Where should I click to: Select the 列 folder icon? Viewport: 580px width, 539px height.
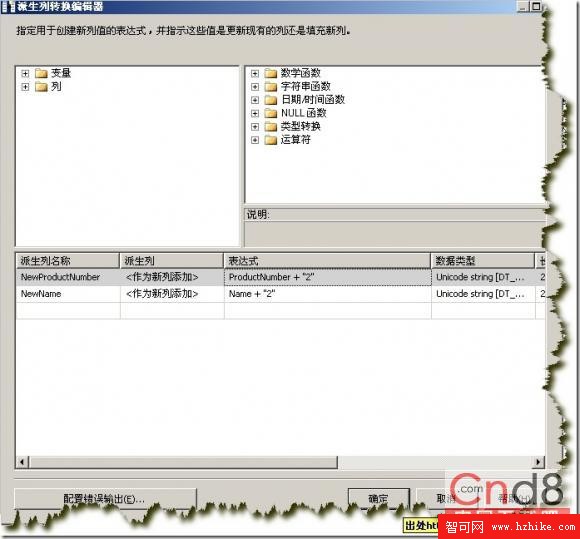pos(41,87)
